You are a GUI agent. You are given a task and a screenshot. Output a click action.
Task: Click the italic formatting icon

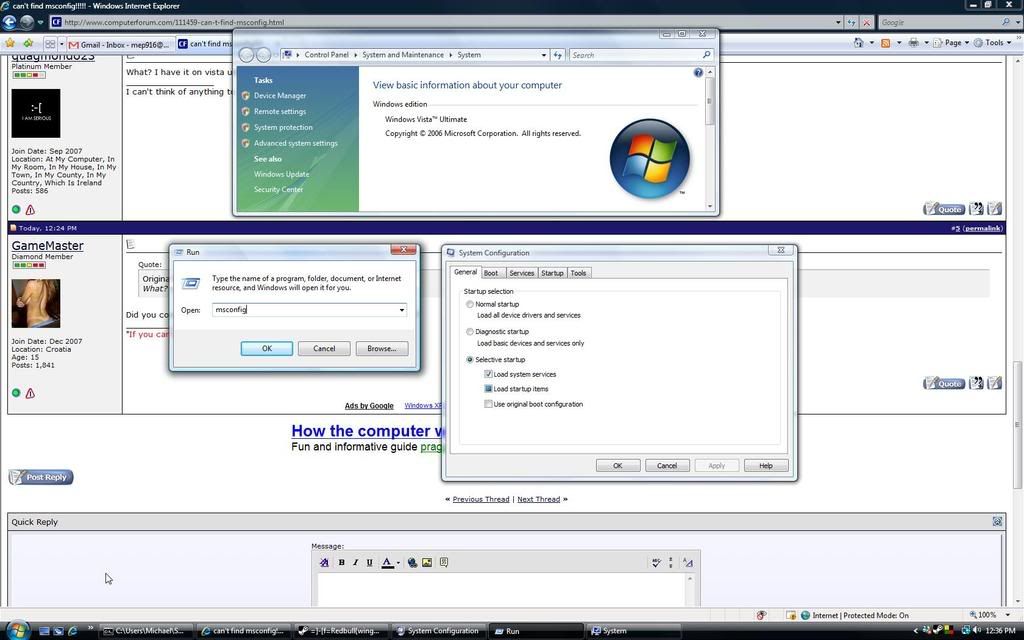355,562
